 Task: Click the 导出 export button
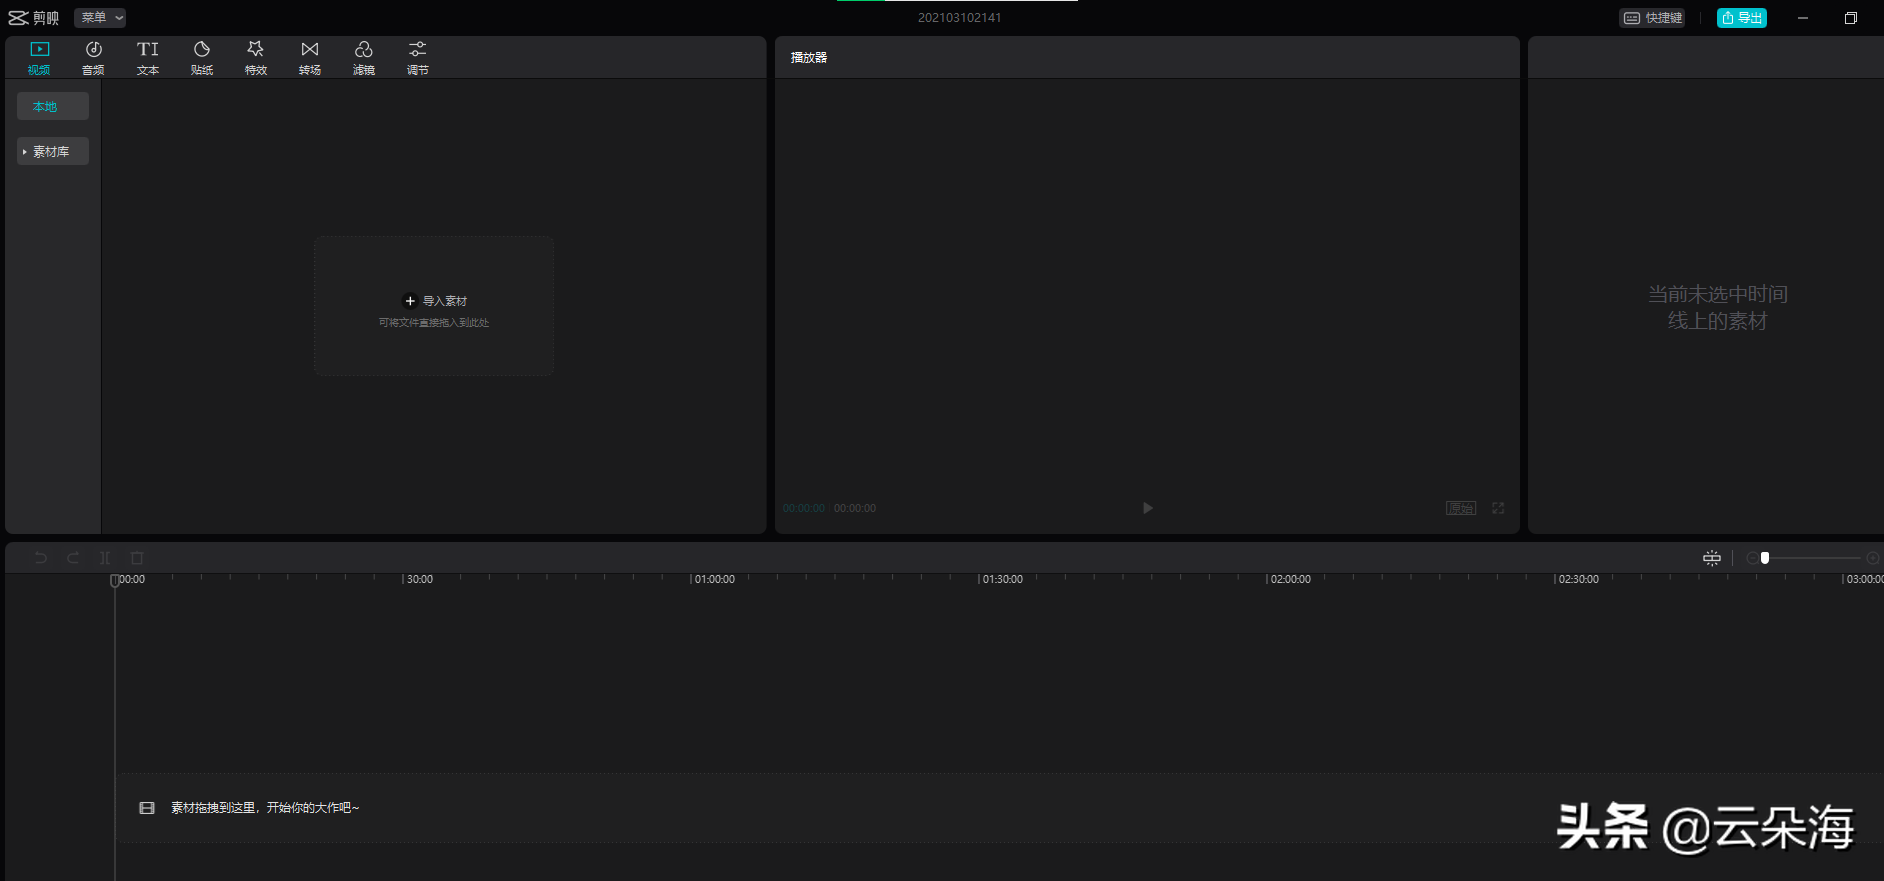tap(1742, 18)
